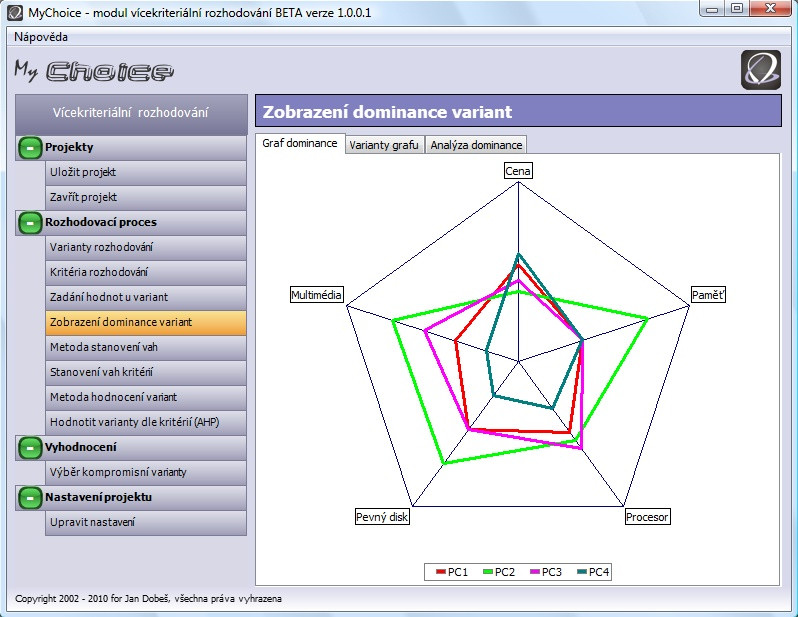This screenshot has width=798, height=617.
Task: Open Kritéria rozhodování
Action: click(146, 272)
